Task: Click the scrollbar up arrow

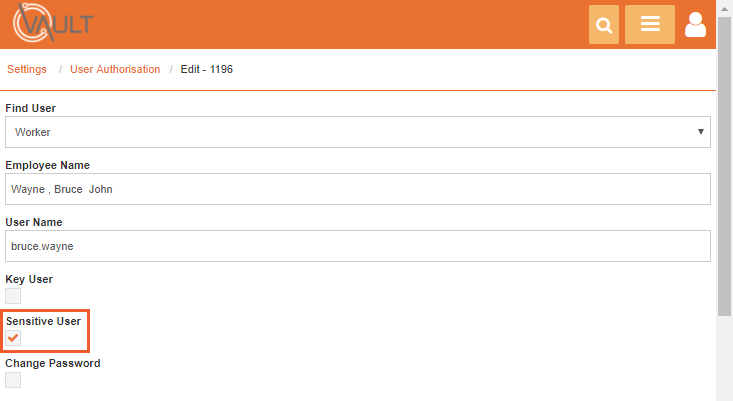Action: (724, 8)
